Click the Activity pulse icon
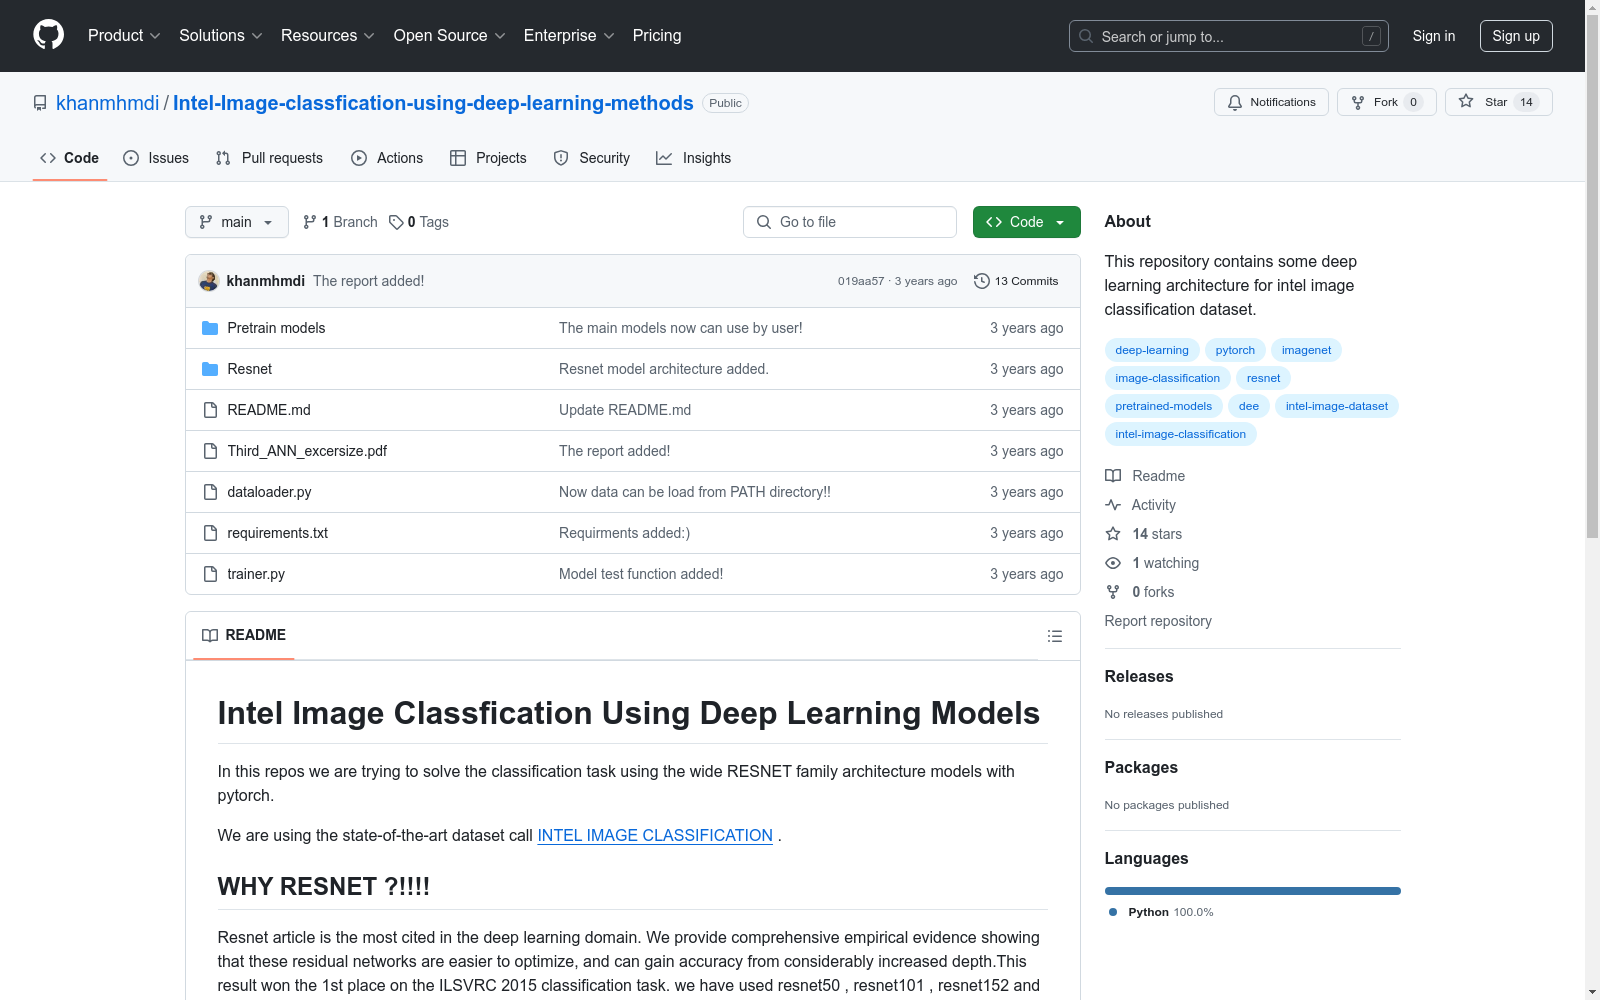The width and height of the screenshot is (1600, 1000). coord(1113,505)
